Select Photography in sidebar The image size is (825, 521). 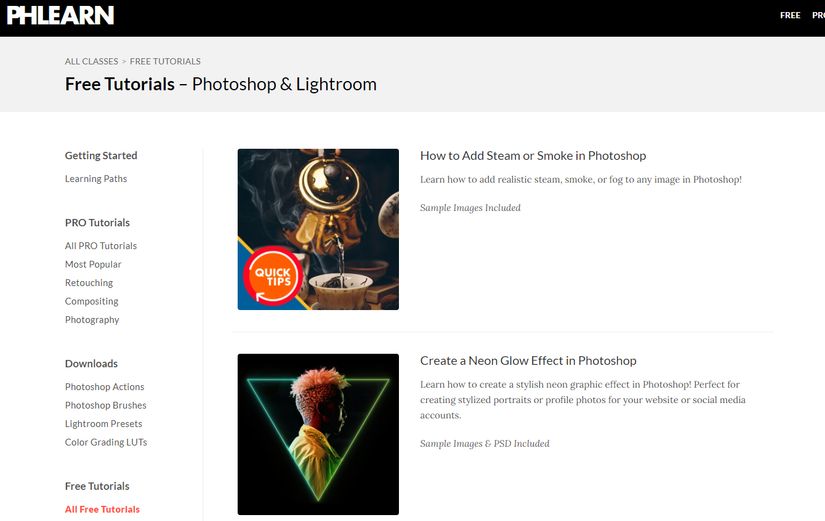(x=92, y=319)
